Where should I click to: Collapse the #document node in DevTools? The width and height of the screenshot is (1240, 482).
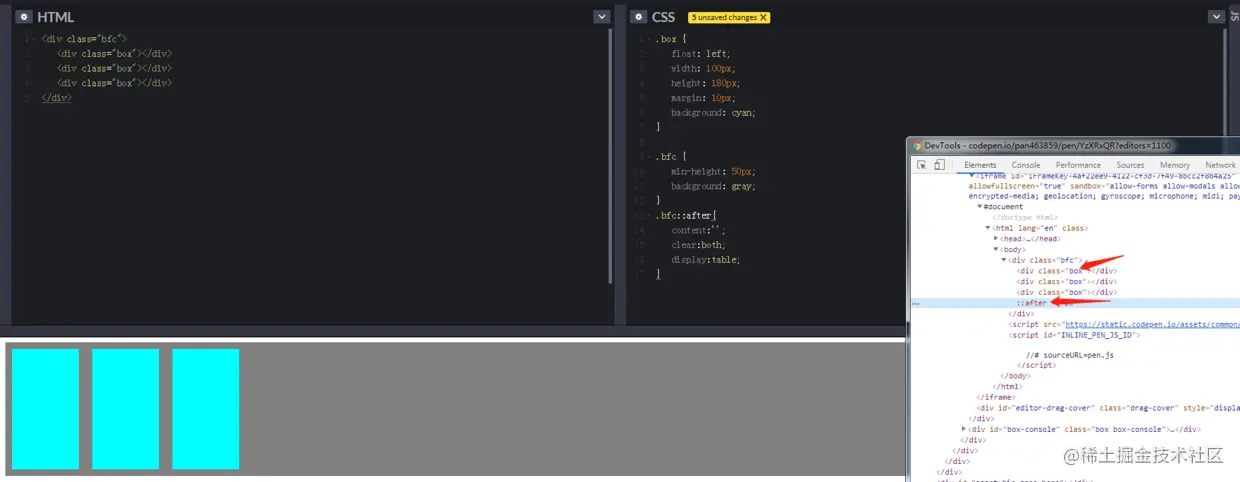(980, 207)
